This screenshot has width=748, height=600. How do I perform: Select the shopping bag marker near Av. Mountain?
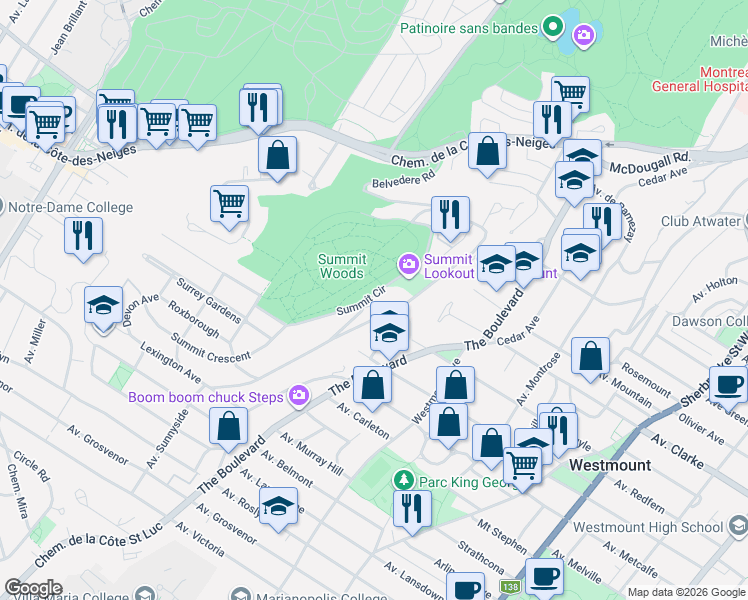pyautogui.click(x=591, y=356)
